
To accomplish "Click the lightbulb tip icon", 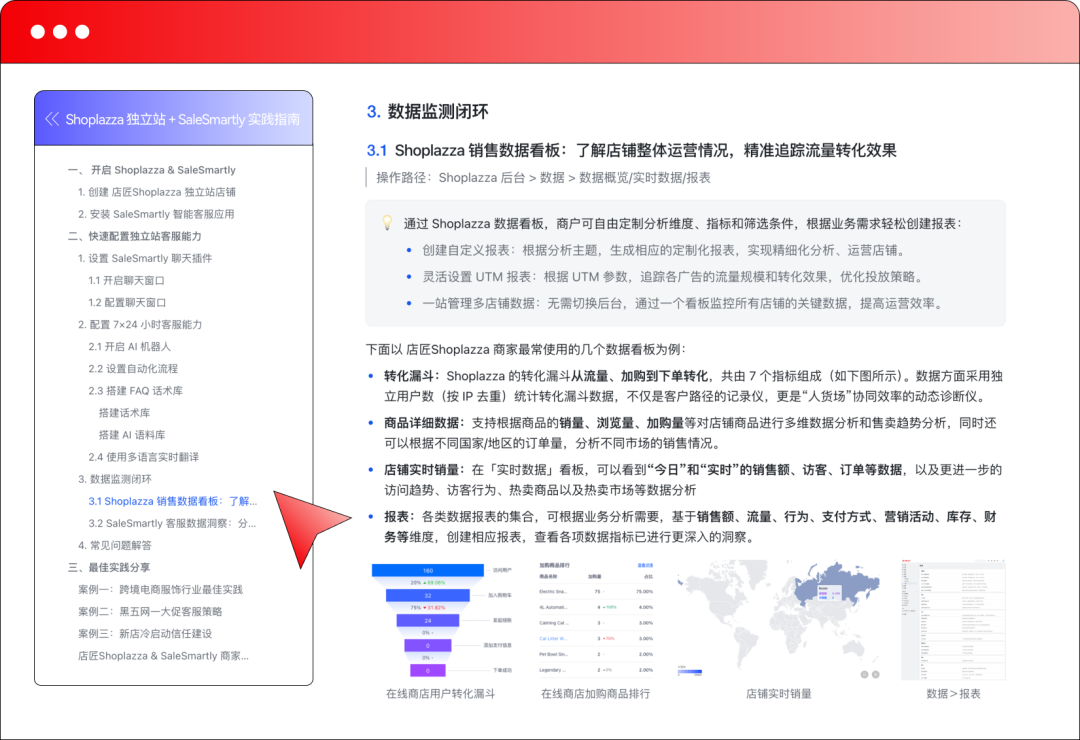I will (387, 223).
